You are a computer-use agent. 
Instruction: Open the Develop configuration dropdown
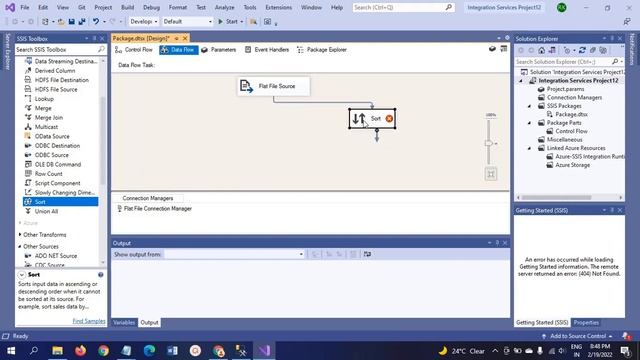[x=143, y=22]
